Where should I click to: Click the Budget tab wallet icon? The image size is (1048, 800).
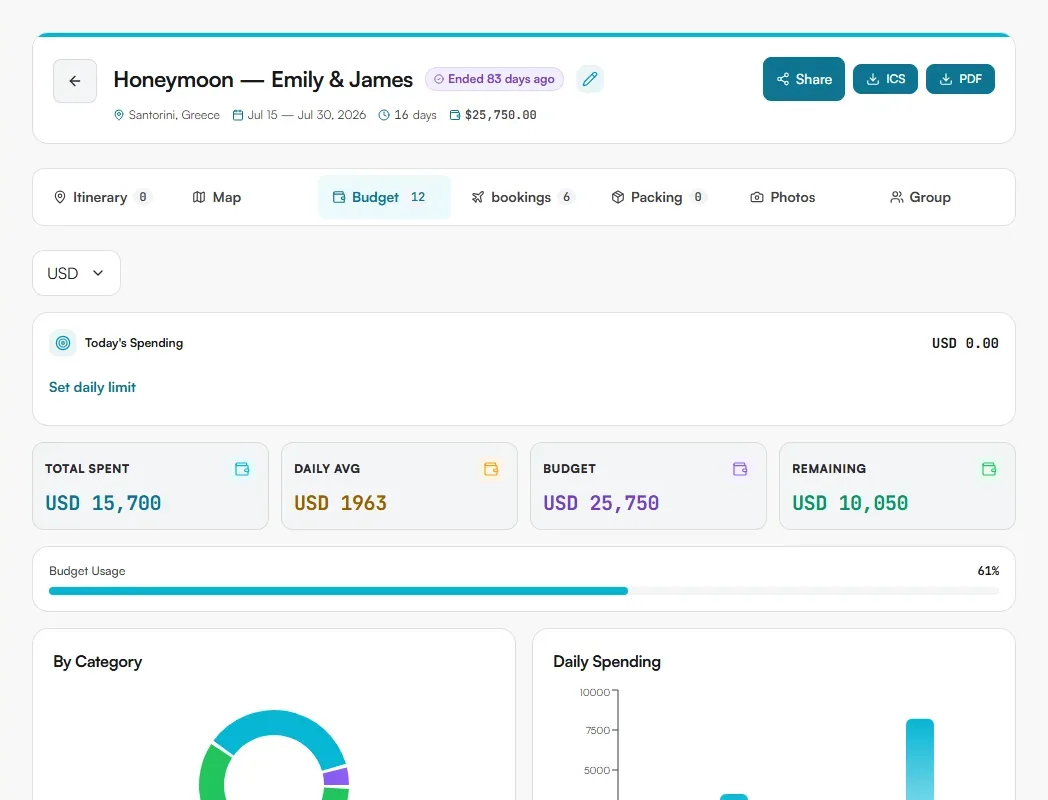(x=339, y=197)
